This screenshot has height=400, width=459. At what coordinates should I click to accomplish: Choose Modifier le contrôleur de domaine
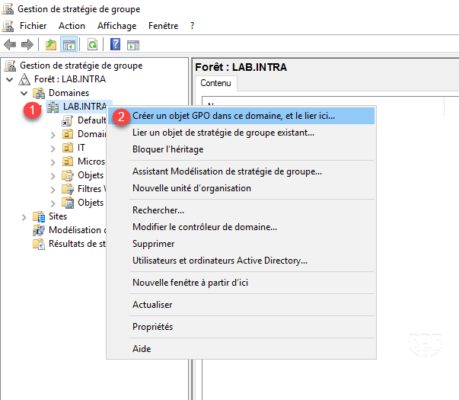pyautogui.click(x=241, y=227)
